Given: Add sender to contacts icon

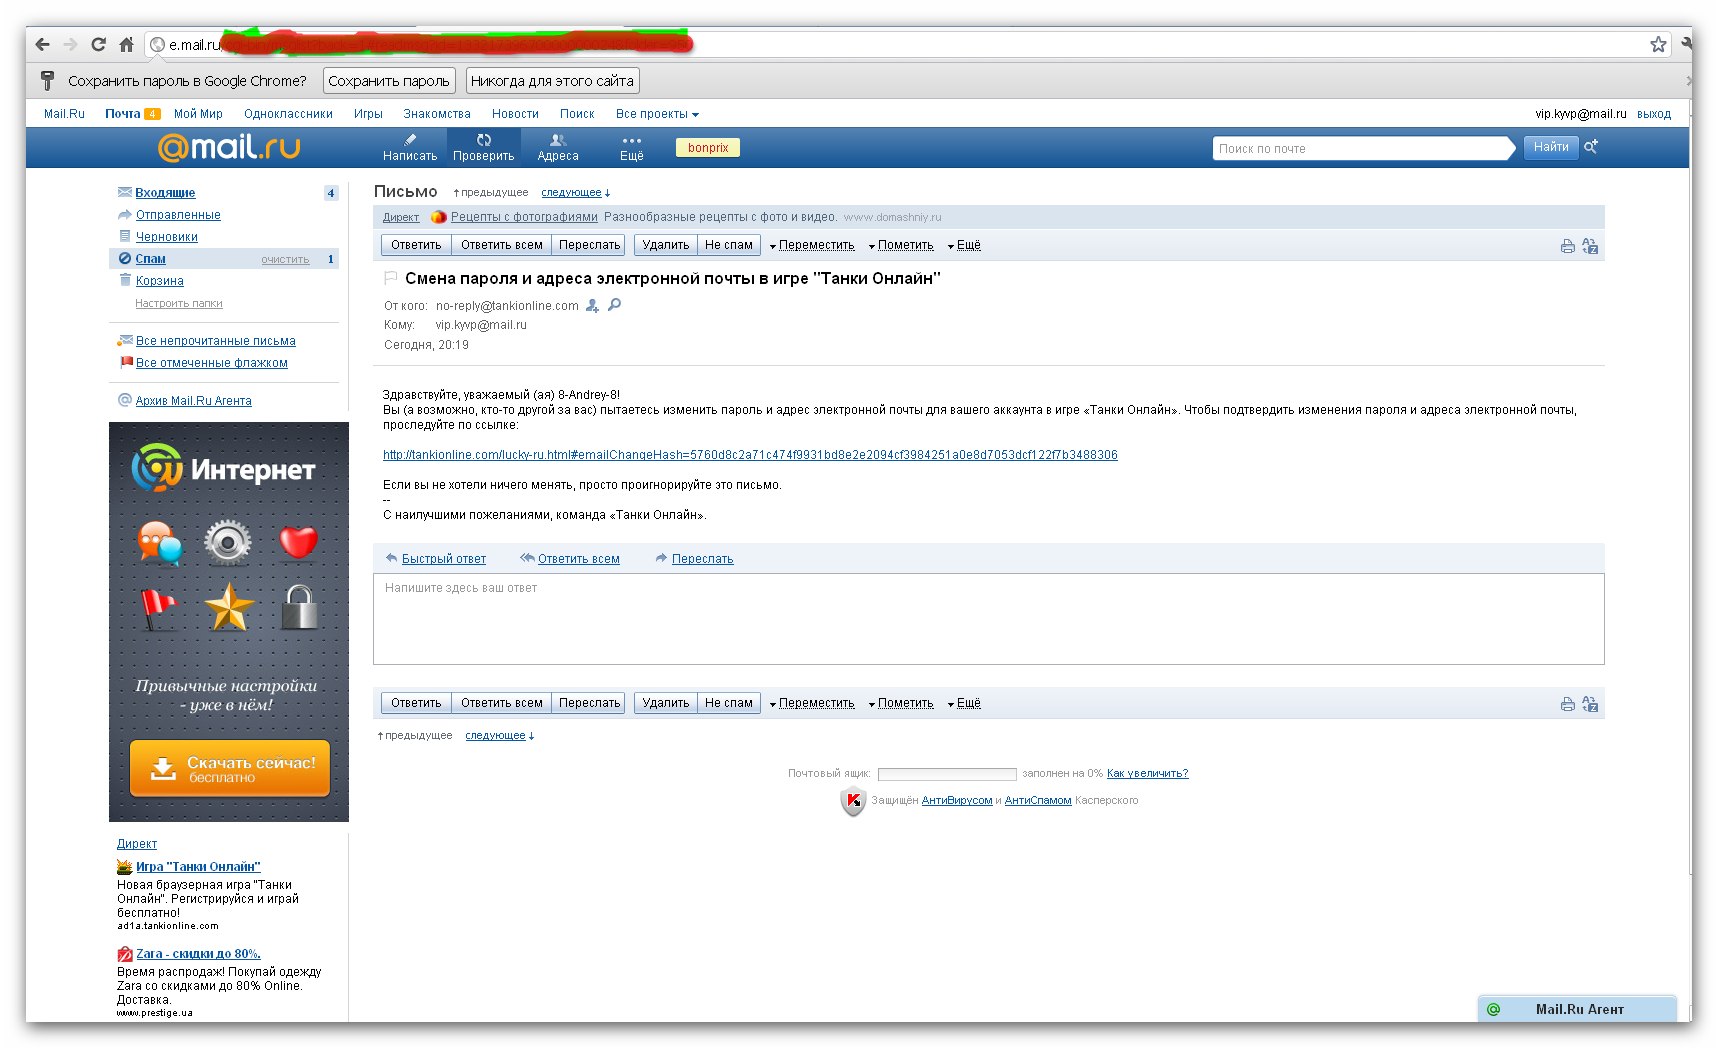Looking at the screenshot, I should pos(592,306).
